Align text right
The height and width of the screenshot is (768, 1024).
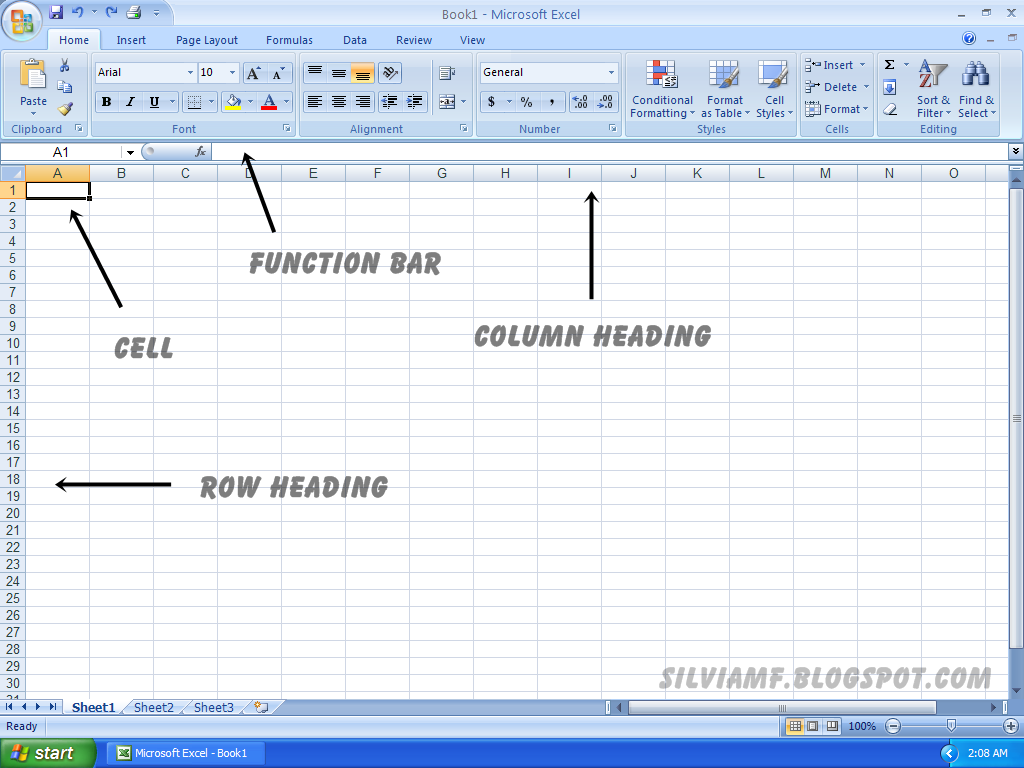click(x=362, y=102)
